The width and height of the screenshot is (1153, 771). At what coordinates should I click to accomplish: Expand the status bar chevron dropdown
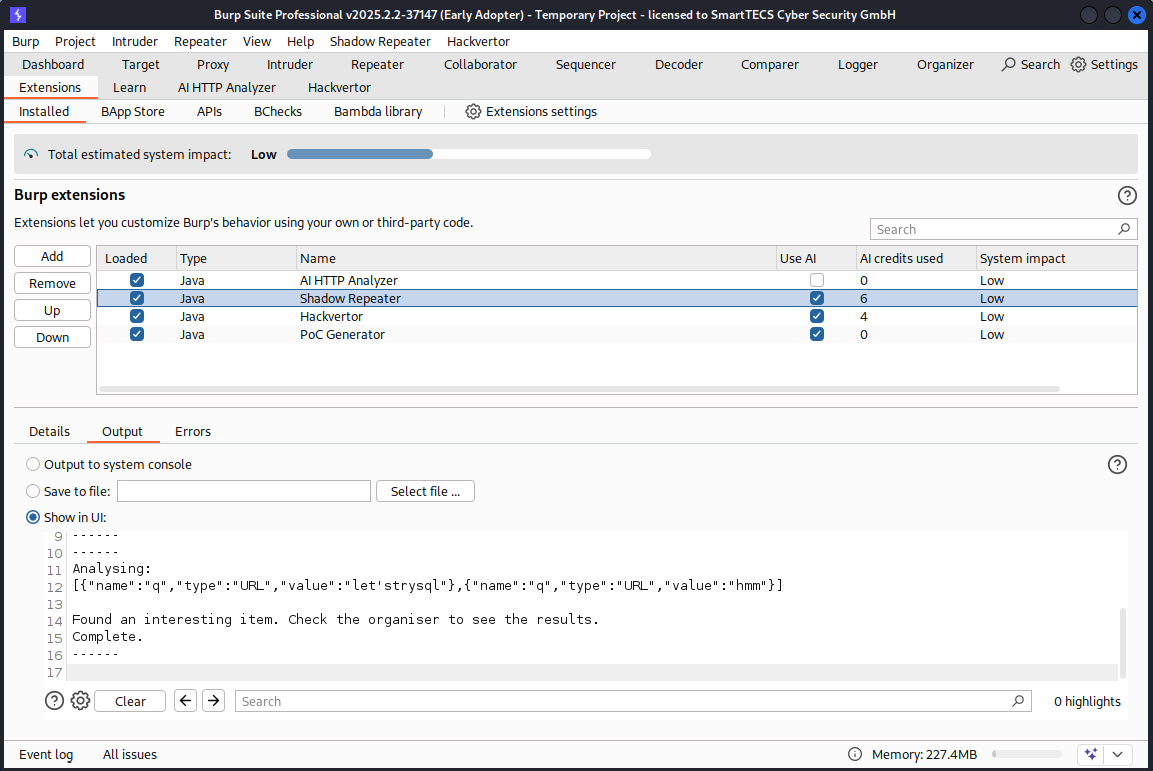click(1118, 754)
